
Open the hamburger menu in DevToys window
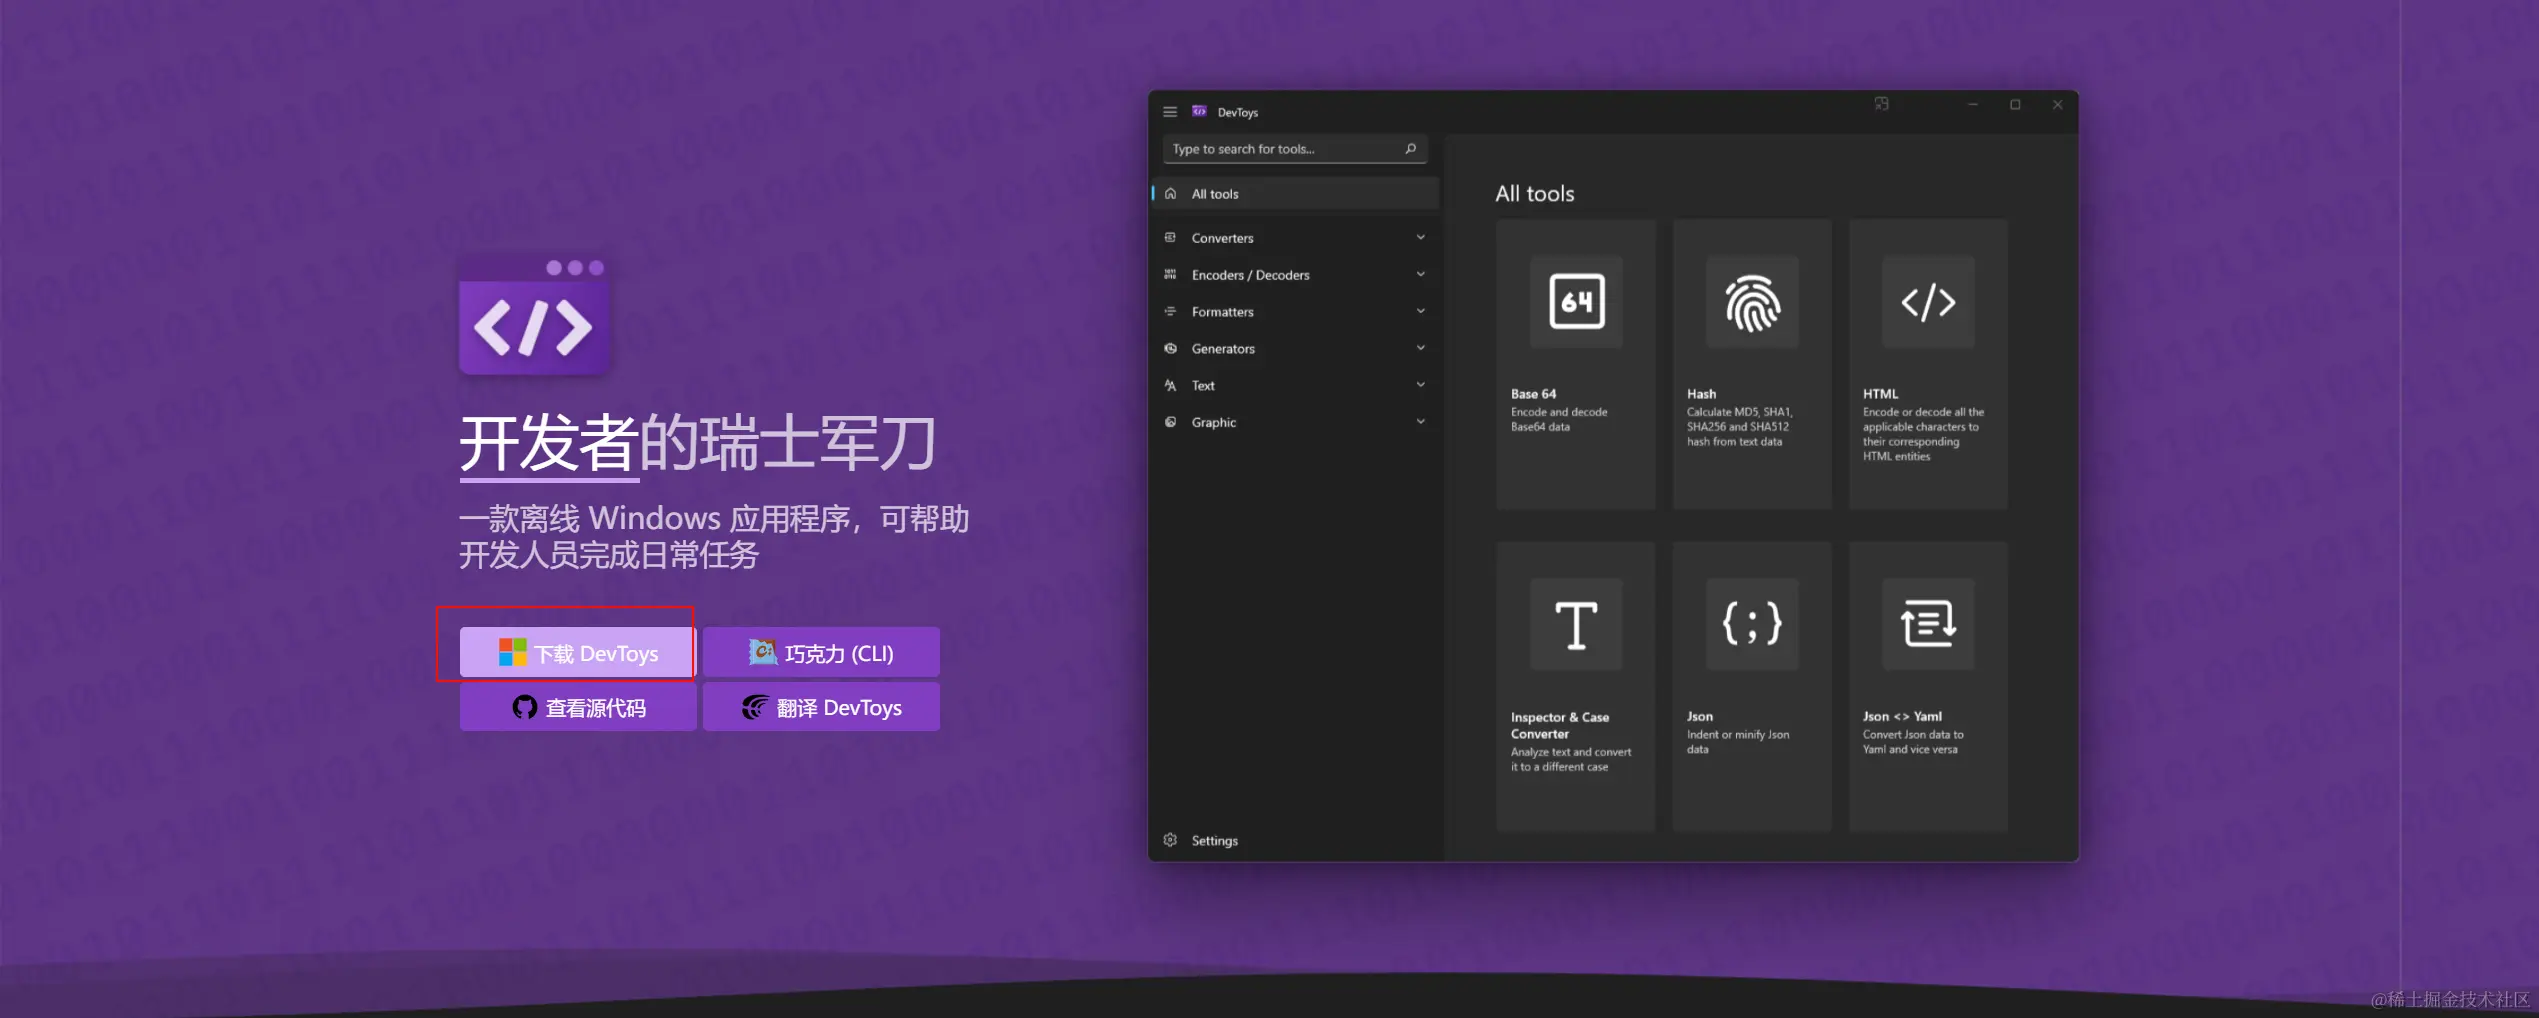1170,112
